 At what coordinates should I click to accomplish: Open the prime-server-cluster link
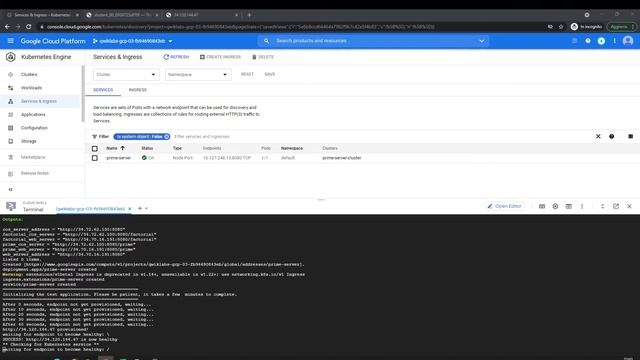(342, 158)
